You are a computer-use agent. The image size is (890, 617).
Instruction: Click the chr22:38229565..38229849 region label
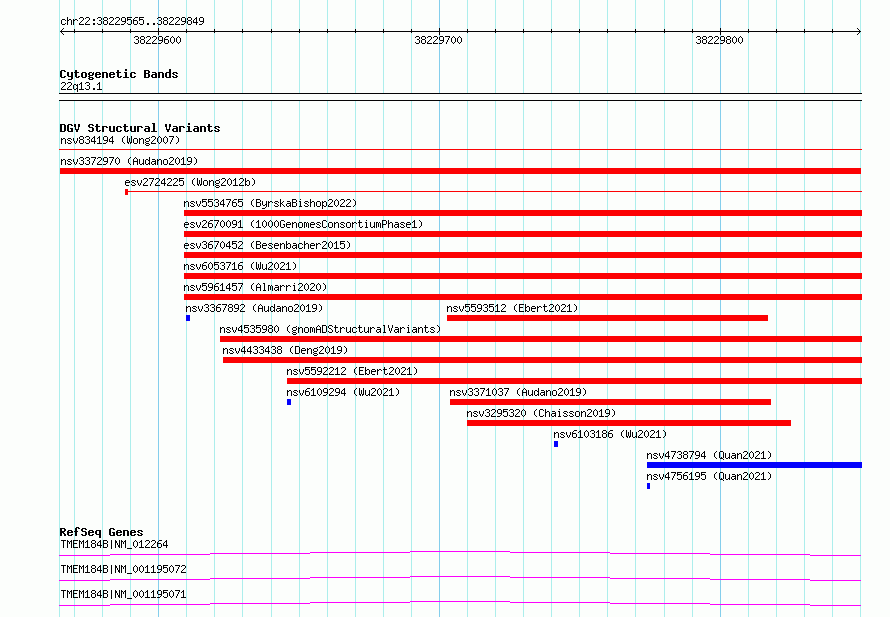pyautogui.click(x=132, y=21)
